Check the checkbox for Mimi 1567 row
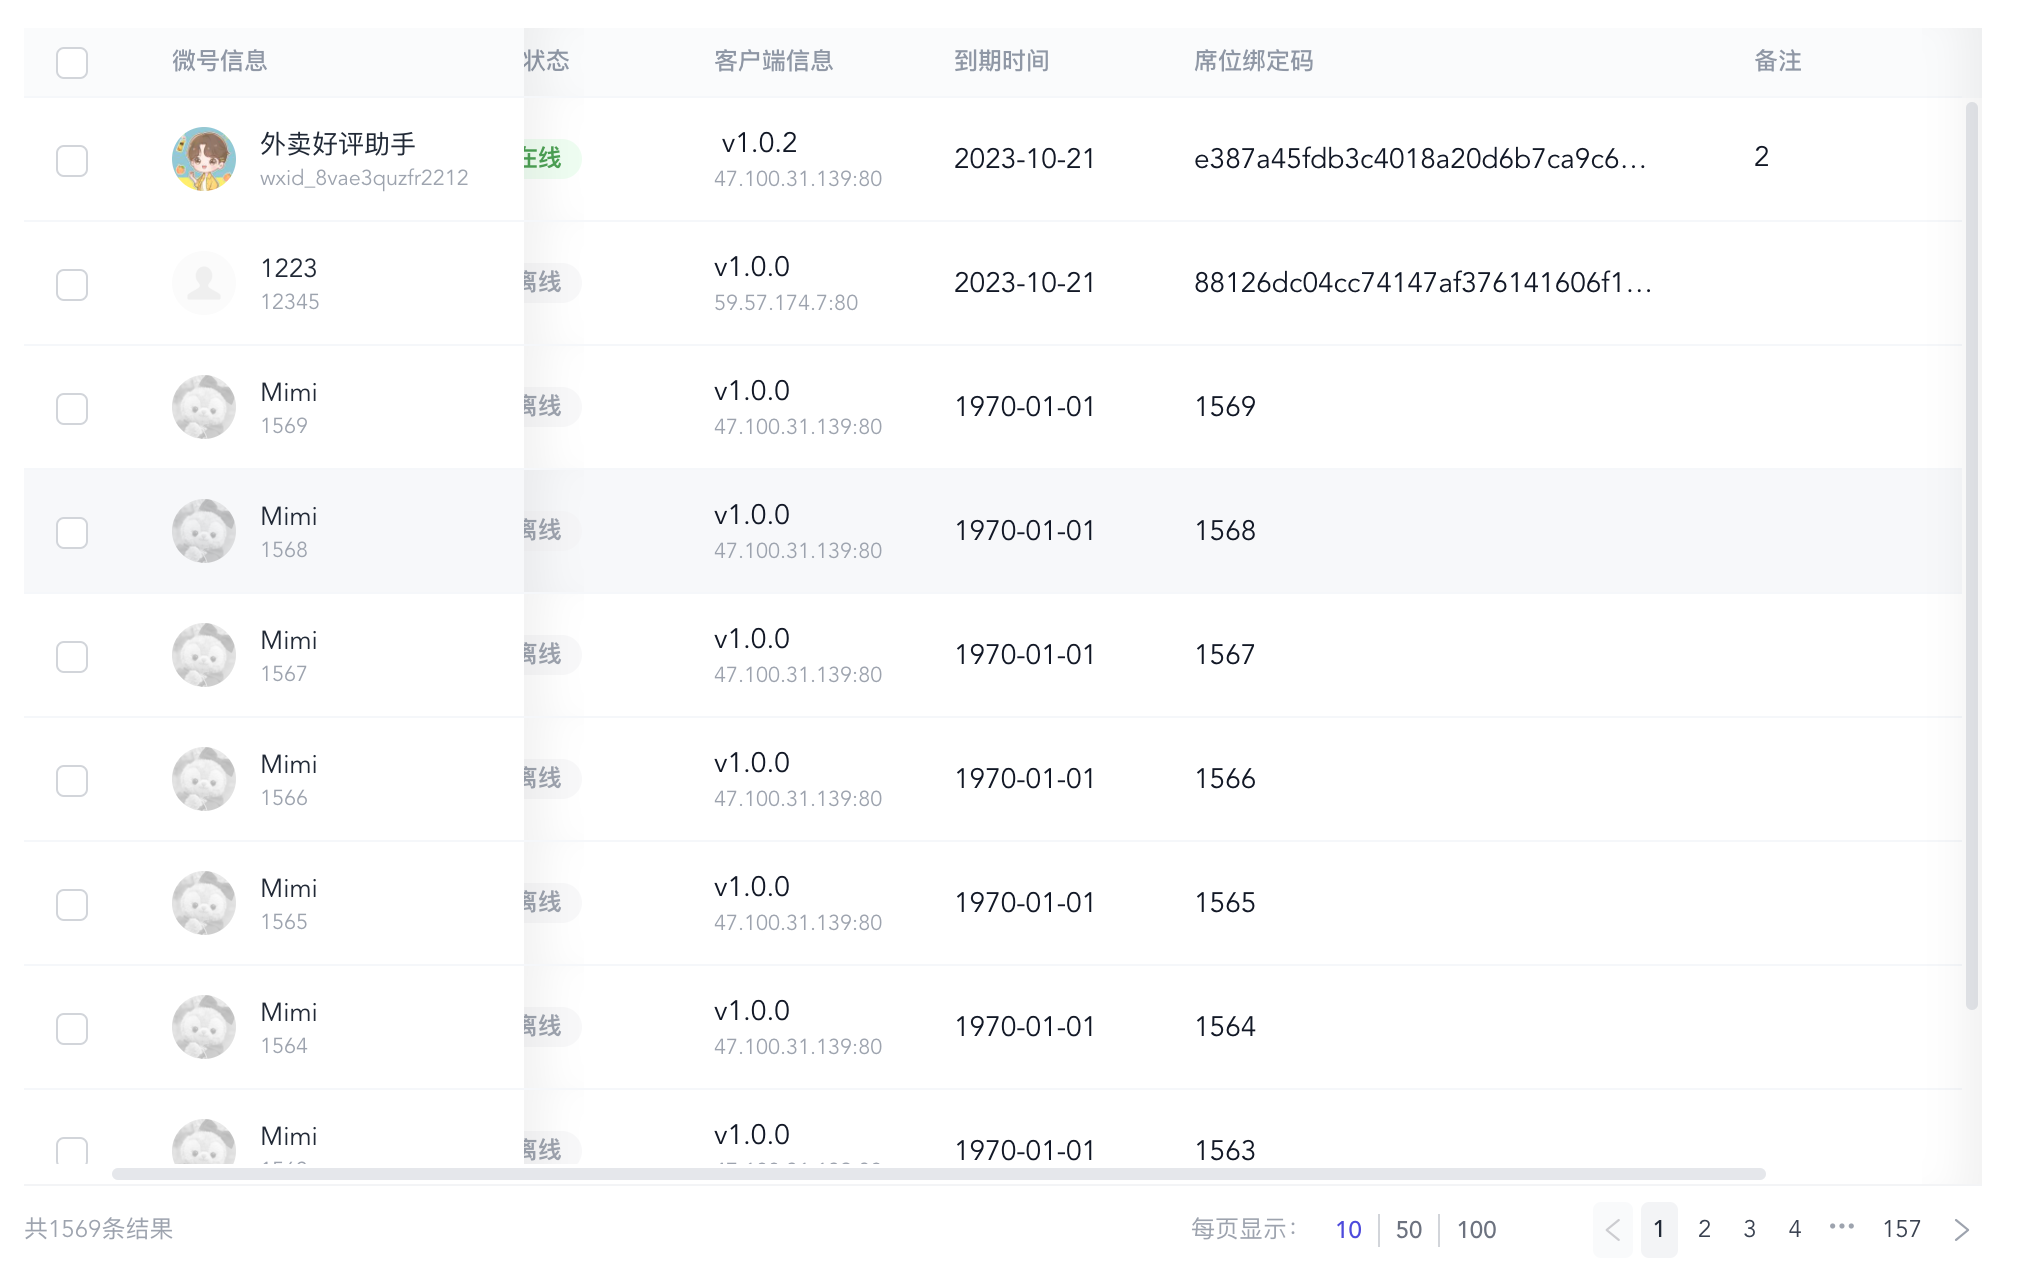The height and width of the screenshot is (1272, 2020). pyautogui.click(x=71, y=655)
